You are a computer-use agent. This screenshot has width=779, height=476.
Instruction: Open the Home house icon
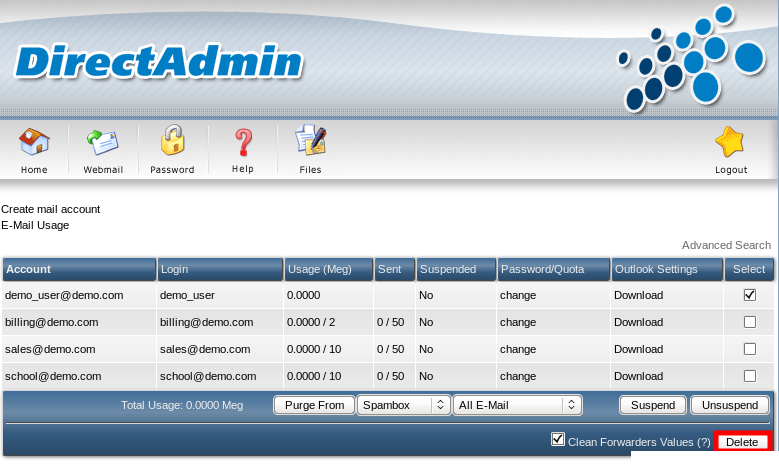pyautogui.click(x=34, y=142)
